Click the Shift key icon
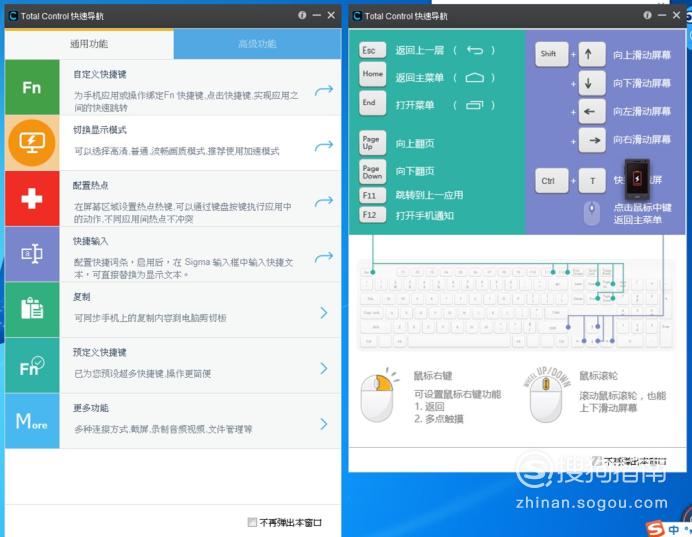This screenshot has width=692, height=537. [x=551, y=54]
